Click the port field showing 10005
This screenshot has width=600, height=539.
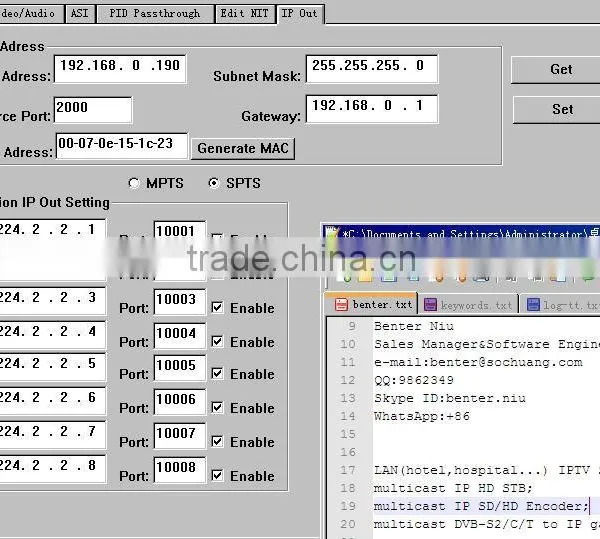[180, 368]
